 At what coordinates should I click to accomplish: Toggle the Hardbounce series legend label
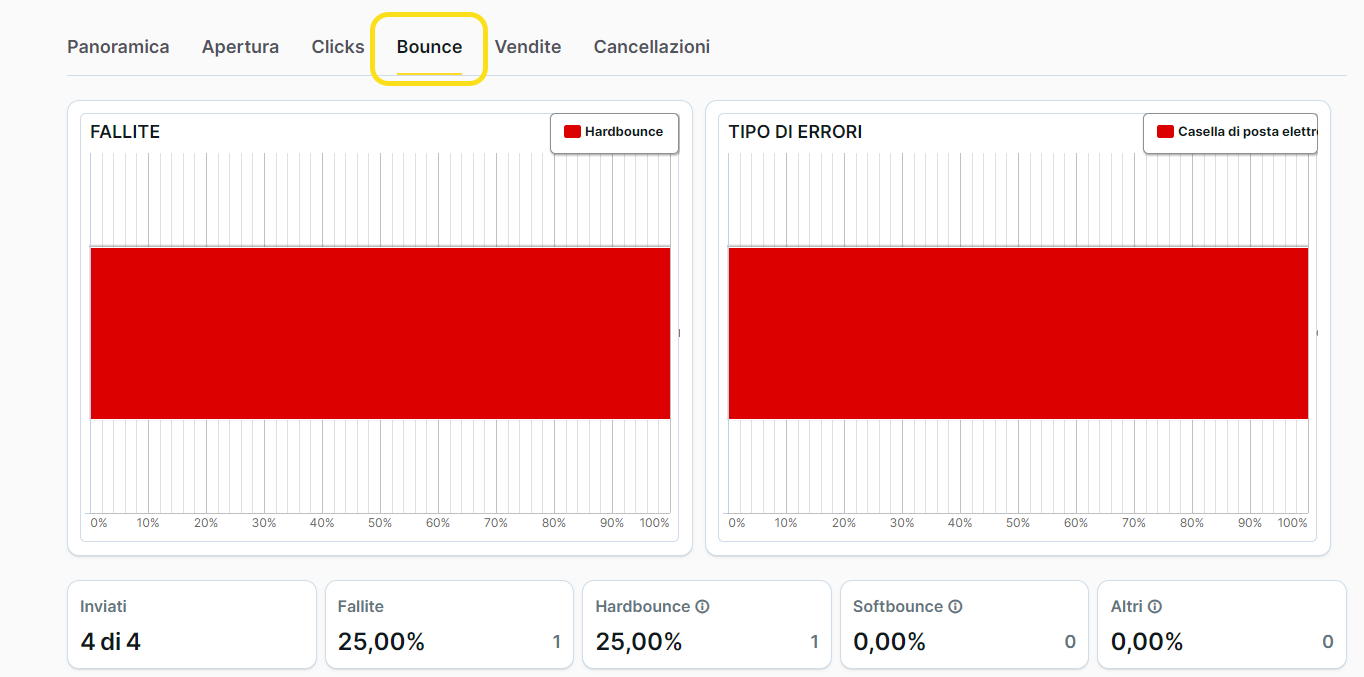624,132
